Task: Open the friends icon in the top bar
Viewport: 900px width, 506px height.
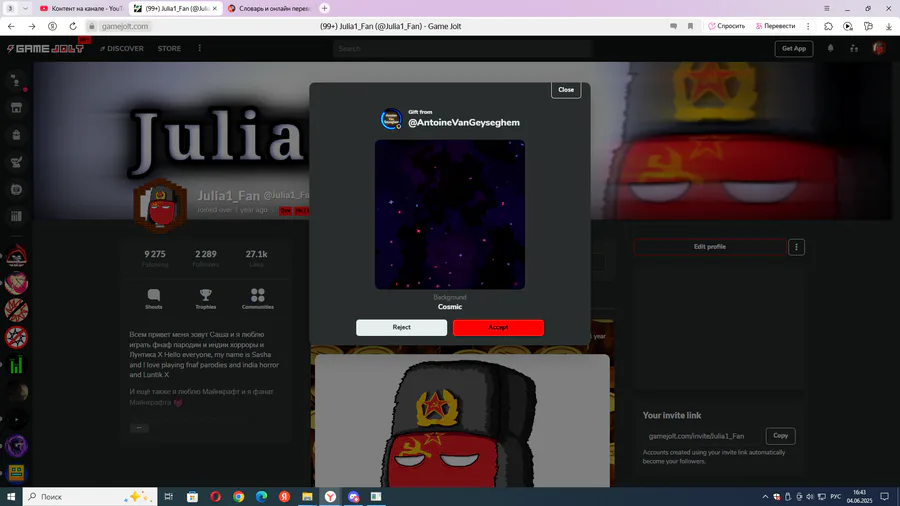Action: 854,49
